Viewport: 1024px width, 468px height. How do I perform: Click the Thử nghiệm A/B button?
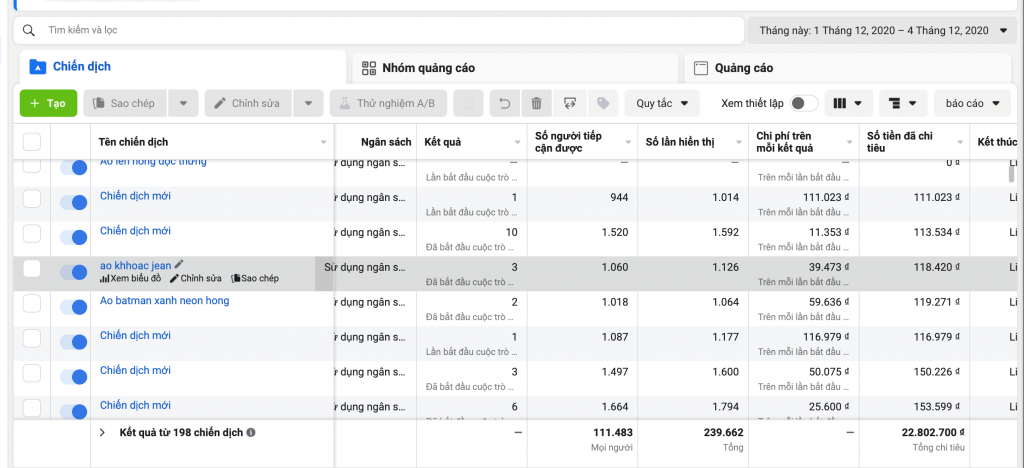388,103
